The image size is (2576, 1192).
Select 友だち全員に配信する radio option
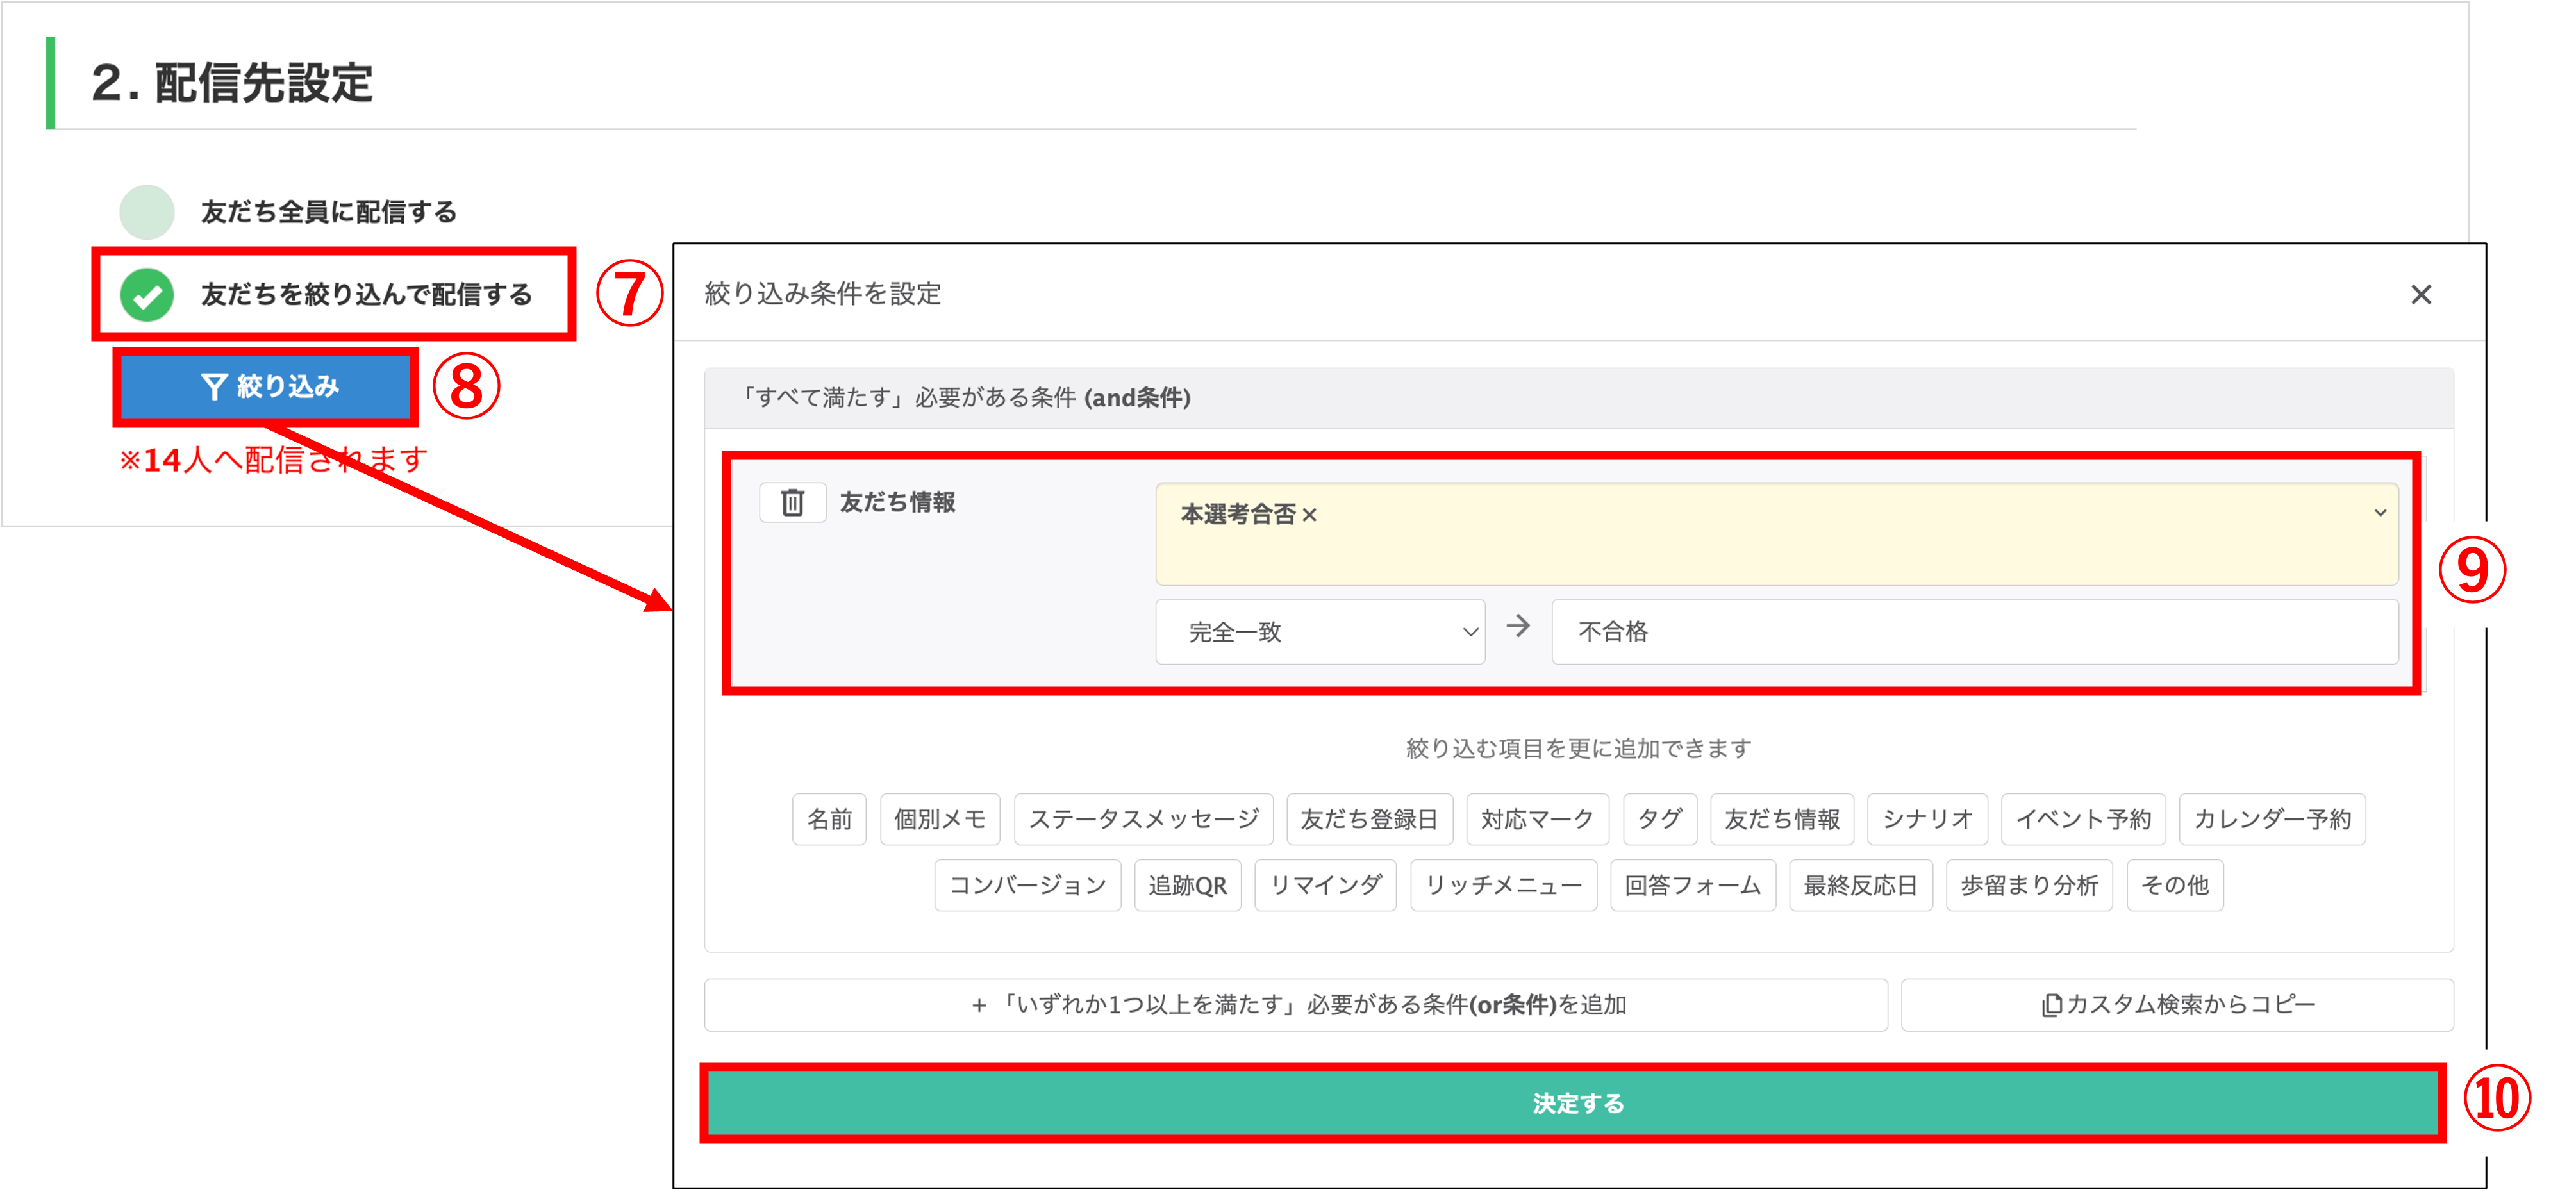coord(147,212)
